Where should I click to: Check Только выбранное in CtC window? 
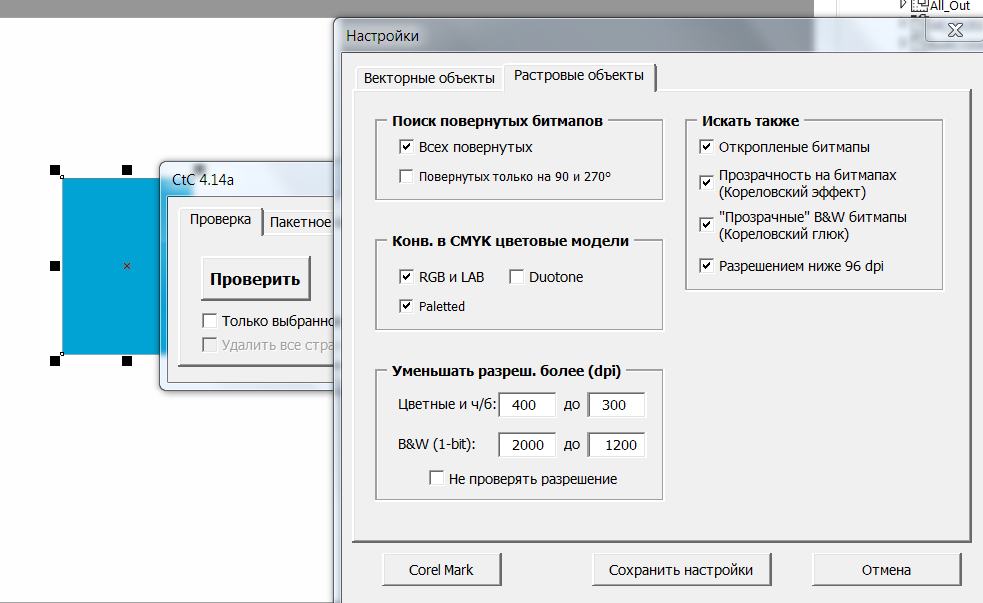point(209,322)
